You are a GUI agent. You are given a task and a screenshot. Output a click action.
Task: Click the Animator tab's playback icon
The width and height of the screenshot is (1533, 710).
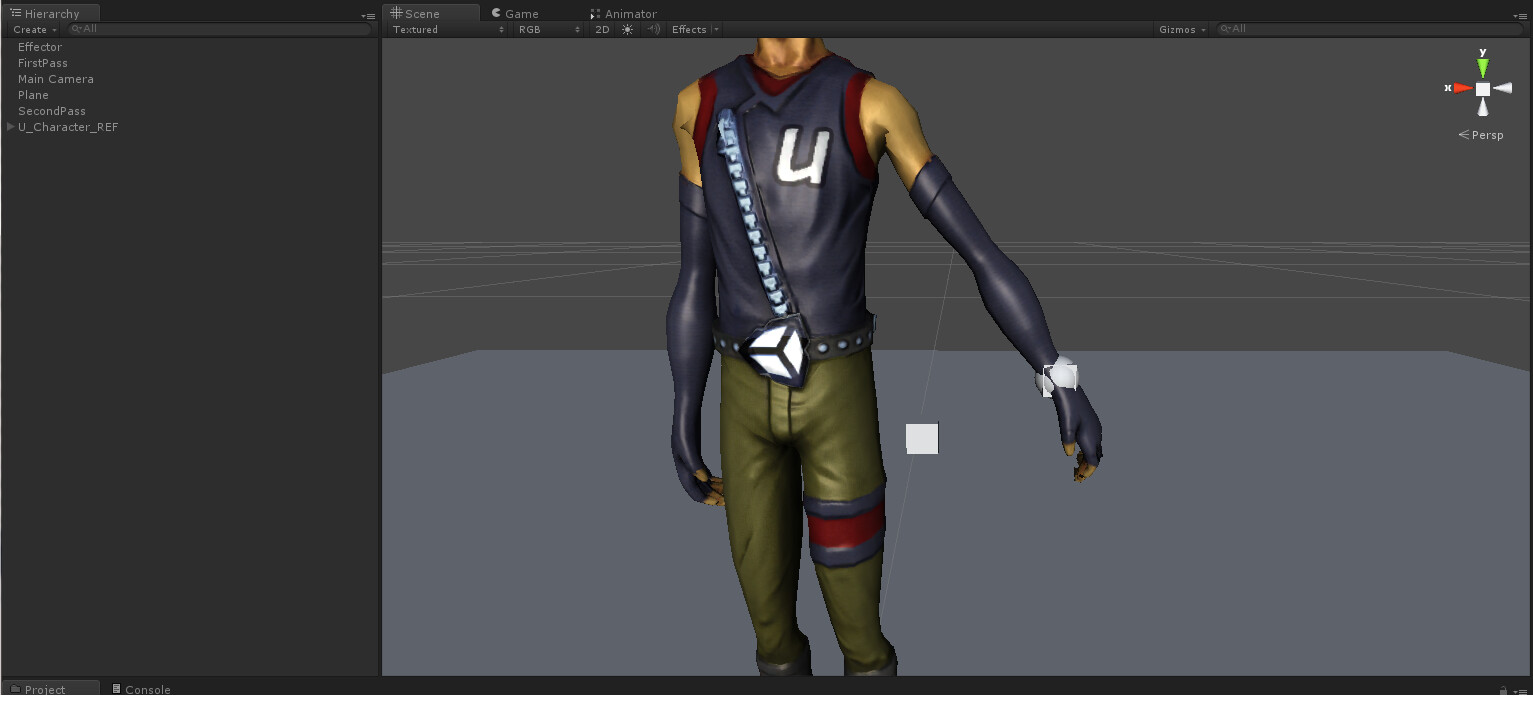(593, 13)
